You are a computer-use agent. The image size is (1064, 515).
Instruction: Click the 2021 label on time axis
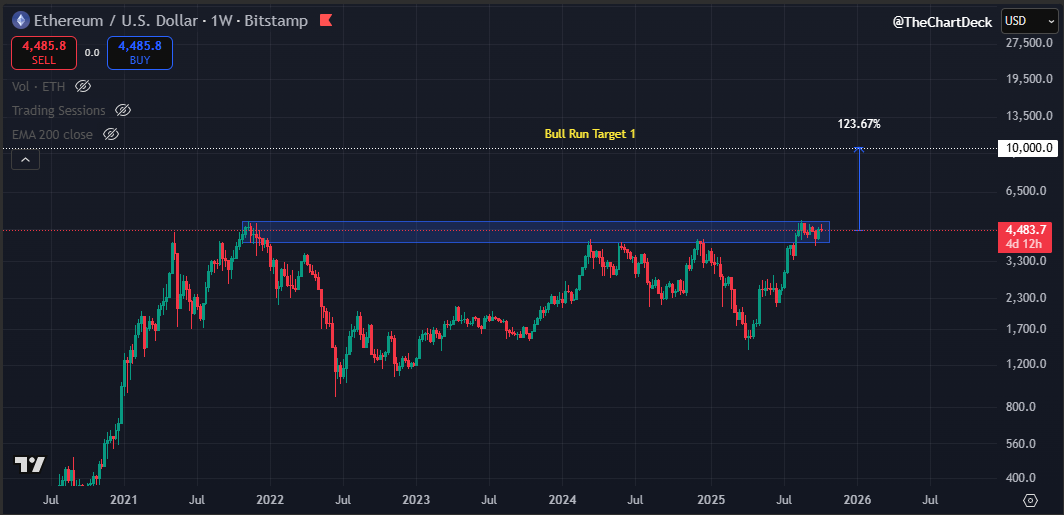(x=124, y=500)
